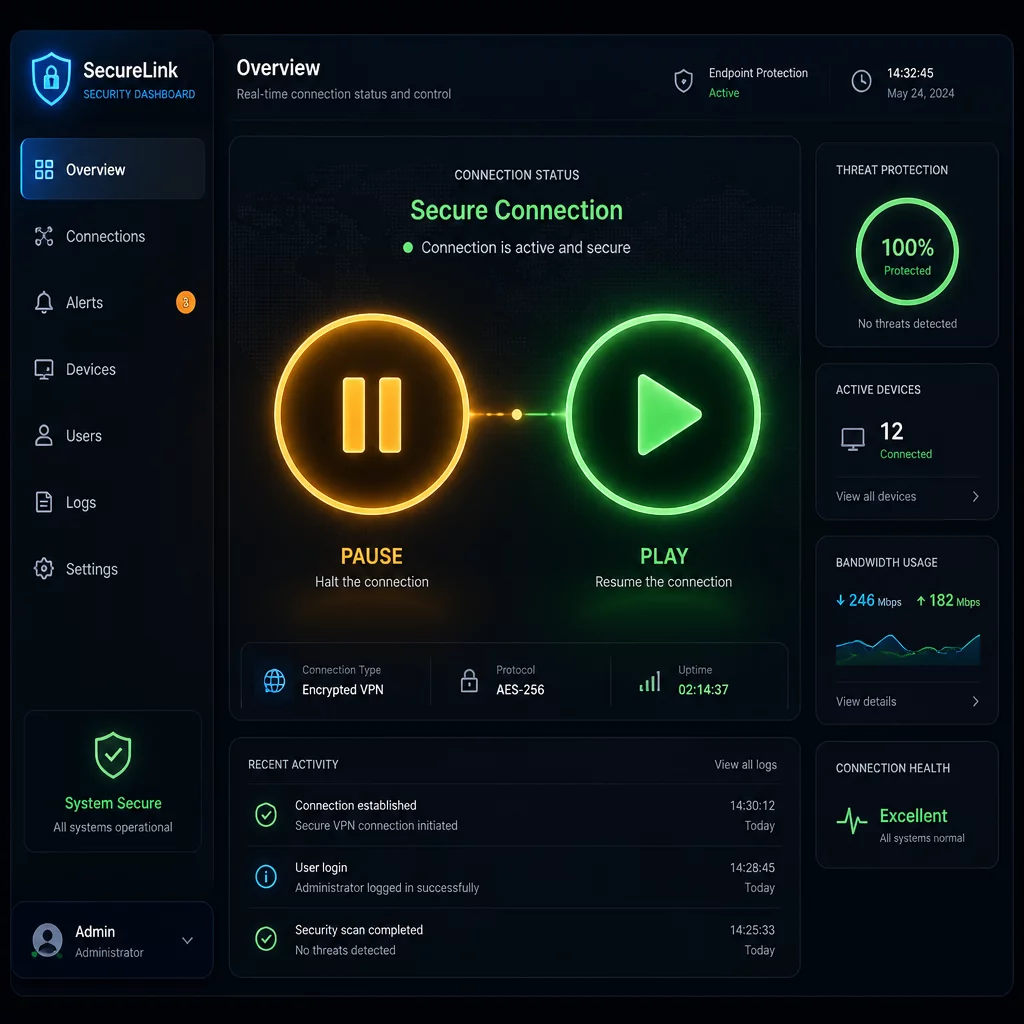Click the System Secure shield checkmark icon

point(113,755)
